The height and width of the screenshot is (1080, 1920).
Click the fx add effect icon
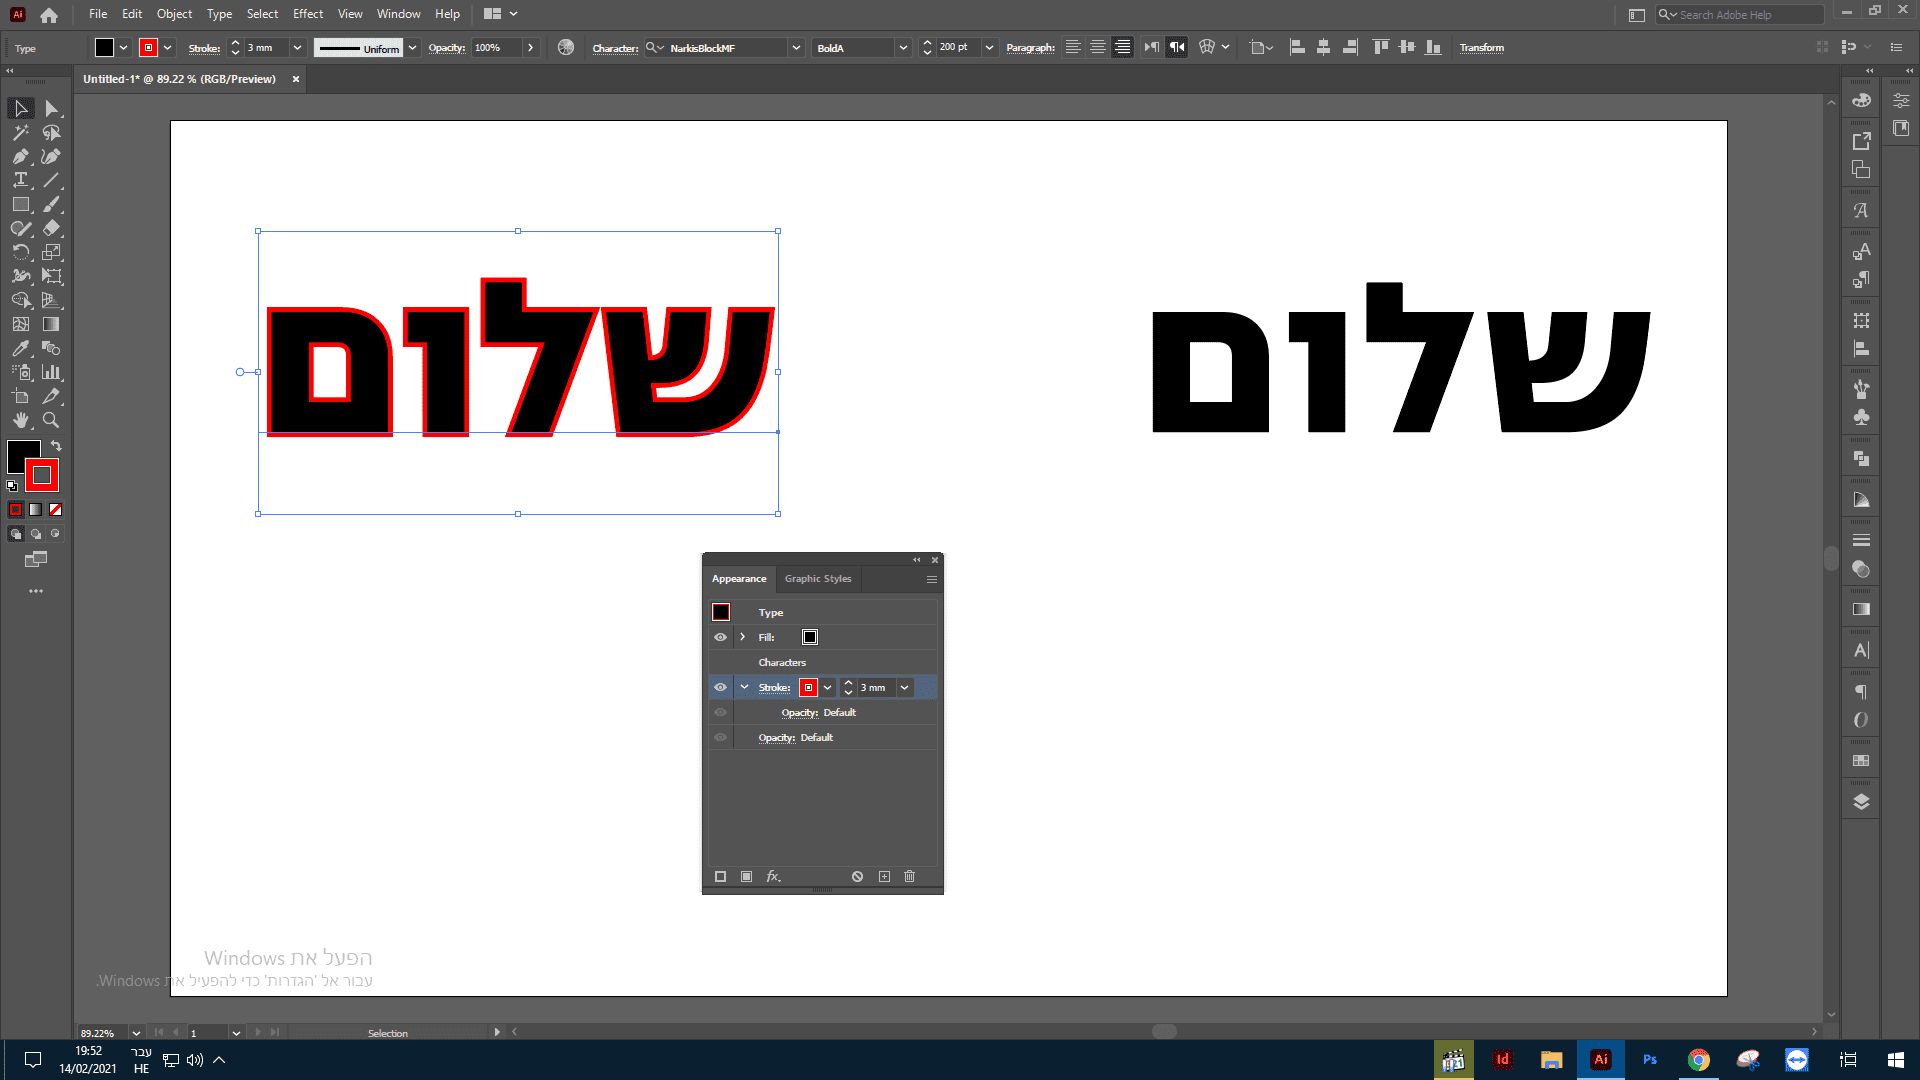click(773, 877)
